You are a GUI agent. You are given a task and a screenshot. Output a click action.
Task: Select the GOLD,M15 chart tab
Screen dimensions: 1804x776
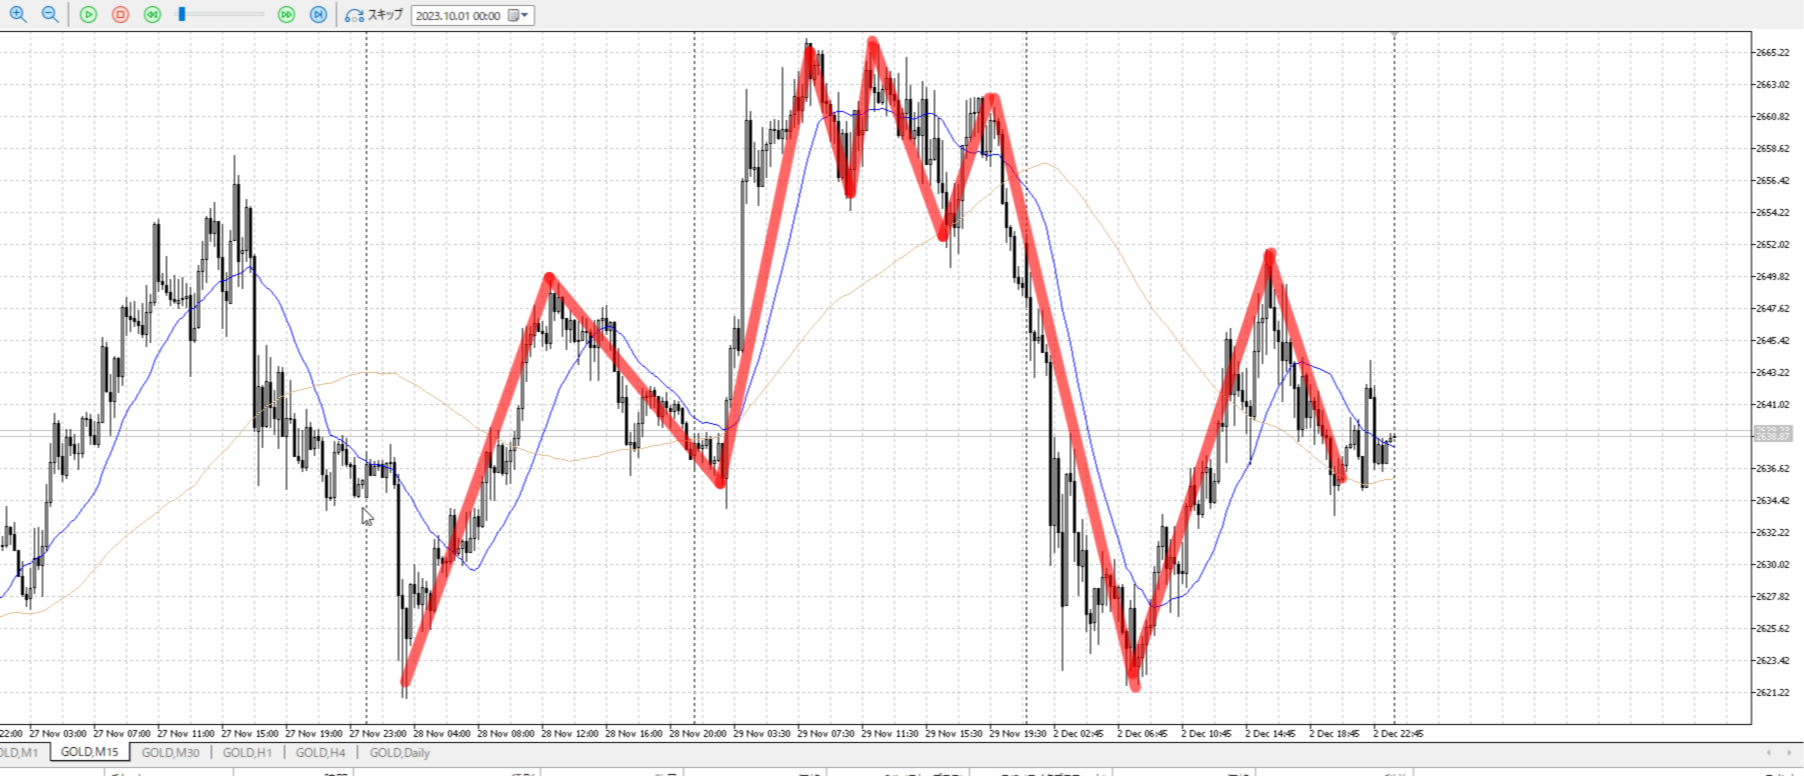point(89,753)
